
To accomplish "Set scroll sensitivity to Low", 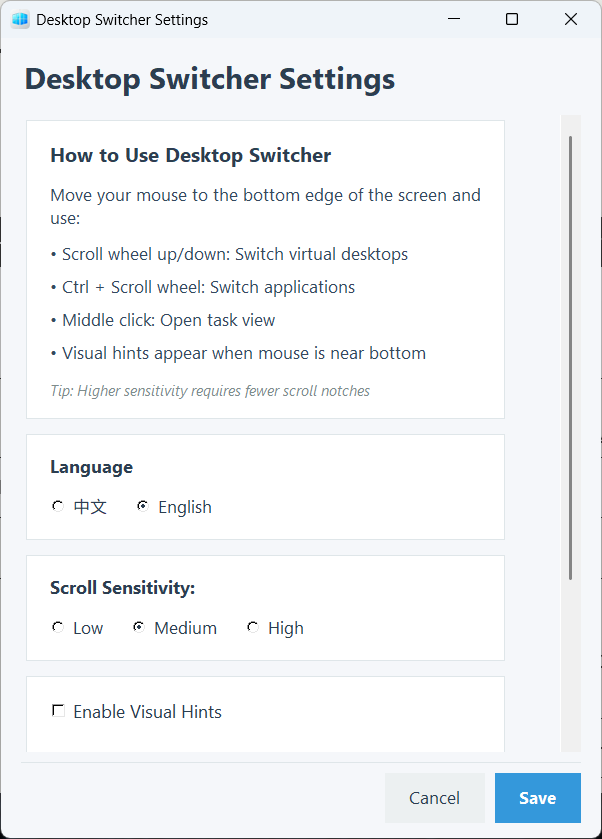I will (58, 628).
